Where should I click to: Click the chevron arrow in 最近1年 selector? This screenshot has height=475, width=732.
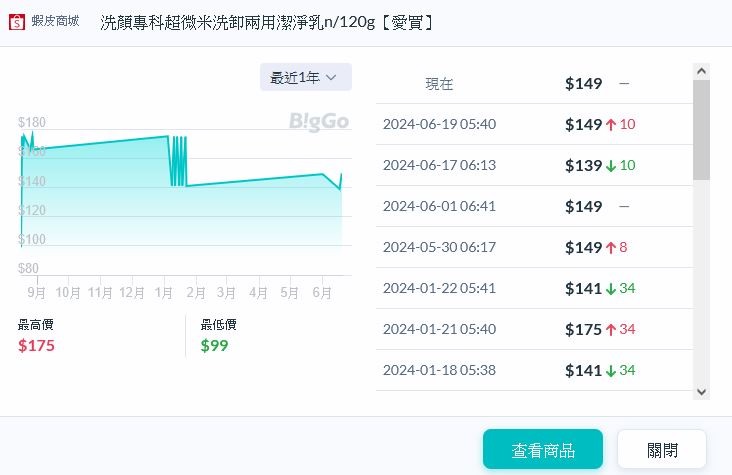click(x=331, y=78)
